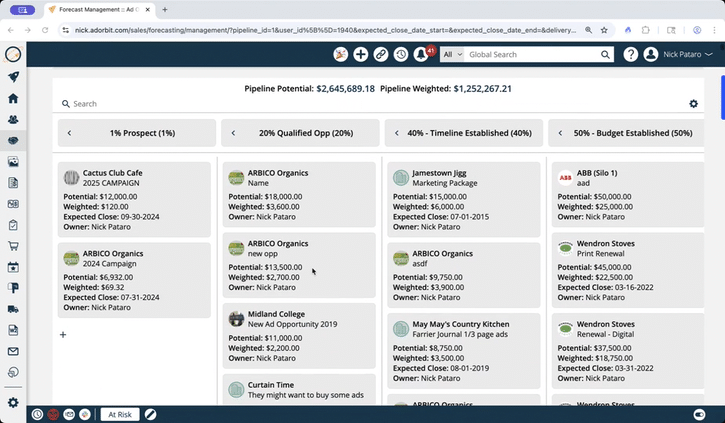The width and height of the screenshot is (725, 423).
Task: Open the A/B layout icon in sidebar
Action: click(x=13, y=204)
